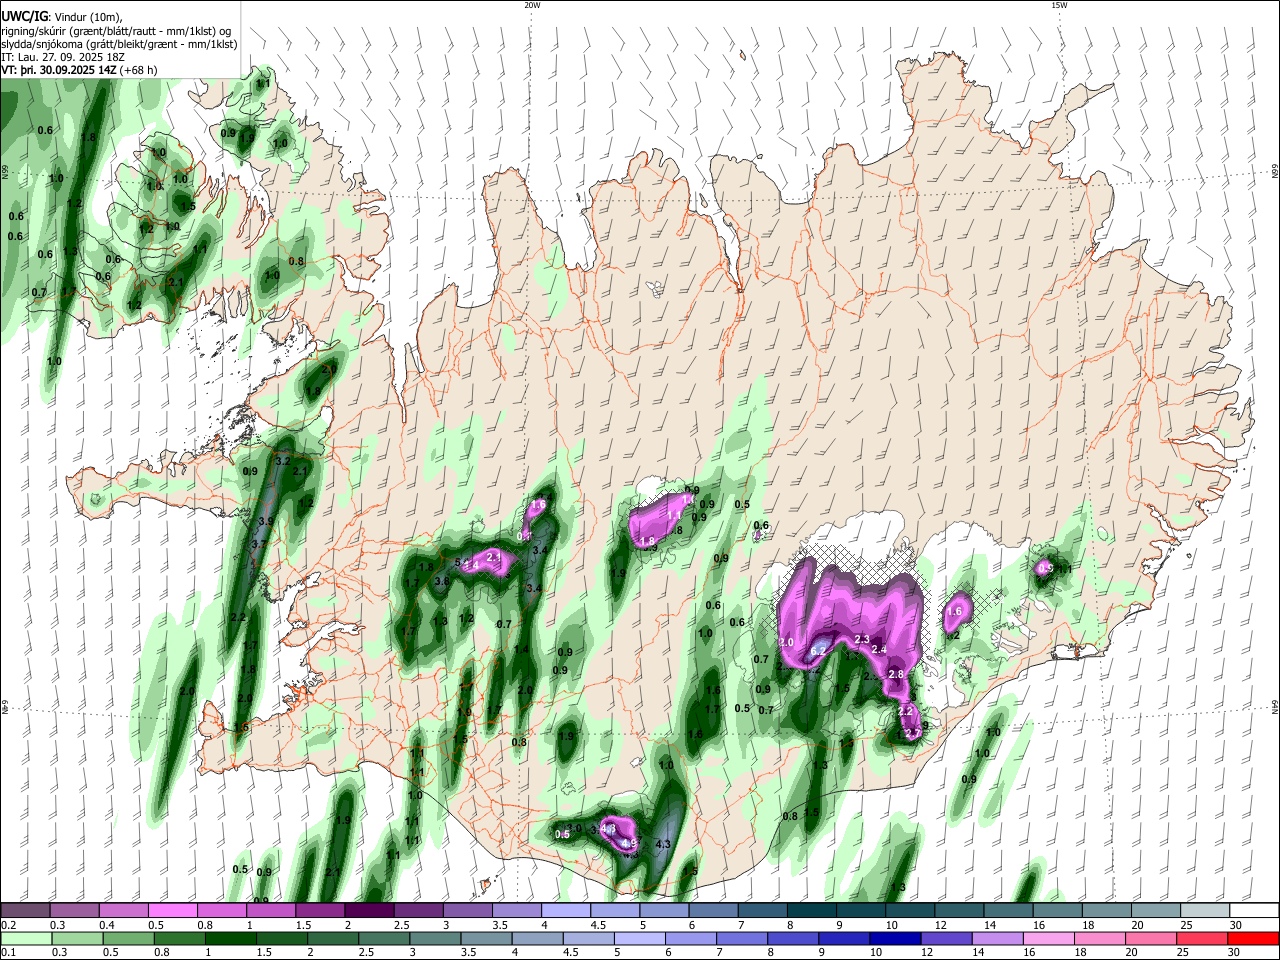The height and width of the screenshot is (960, 1280).
Task: Click the '6.2' precipitation value on the map
Action: point(817,651)
